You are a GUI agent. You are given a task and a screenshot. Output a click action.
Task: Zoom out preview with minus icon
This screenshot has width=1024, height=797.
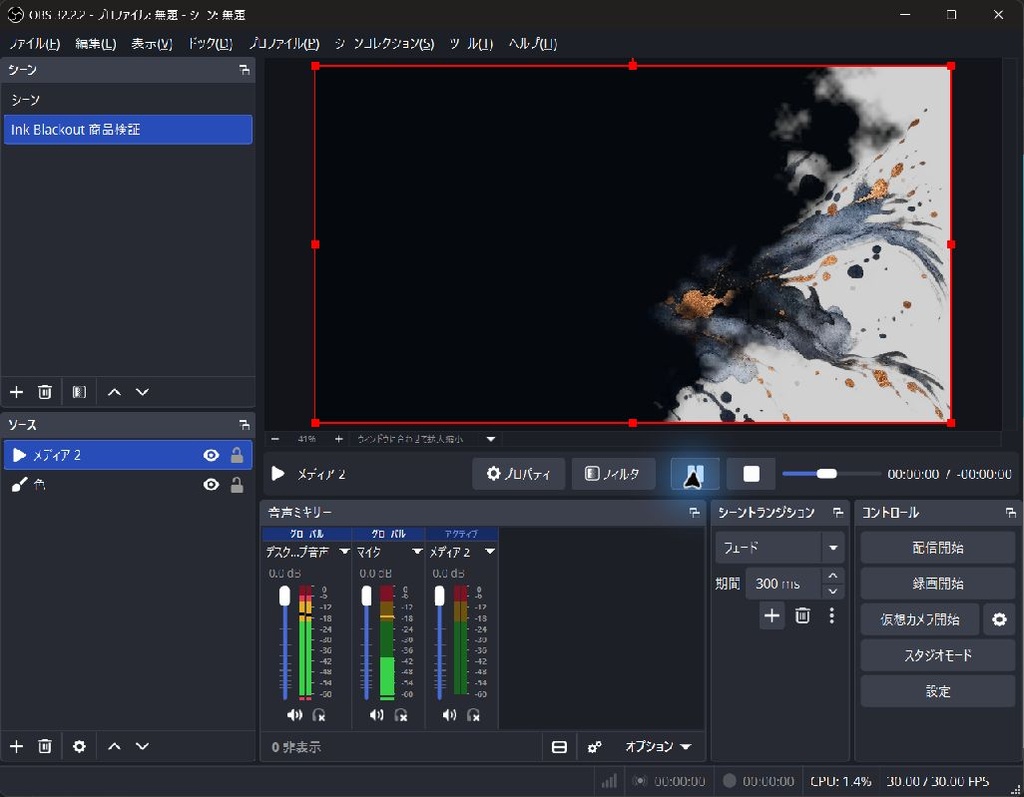tap(275, 439)
